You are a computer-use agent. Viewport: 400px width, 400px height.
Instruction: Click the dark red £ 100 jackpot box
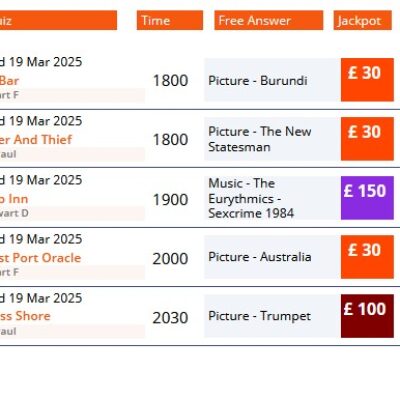click(x=367, y=316)
